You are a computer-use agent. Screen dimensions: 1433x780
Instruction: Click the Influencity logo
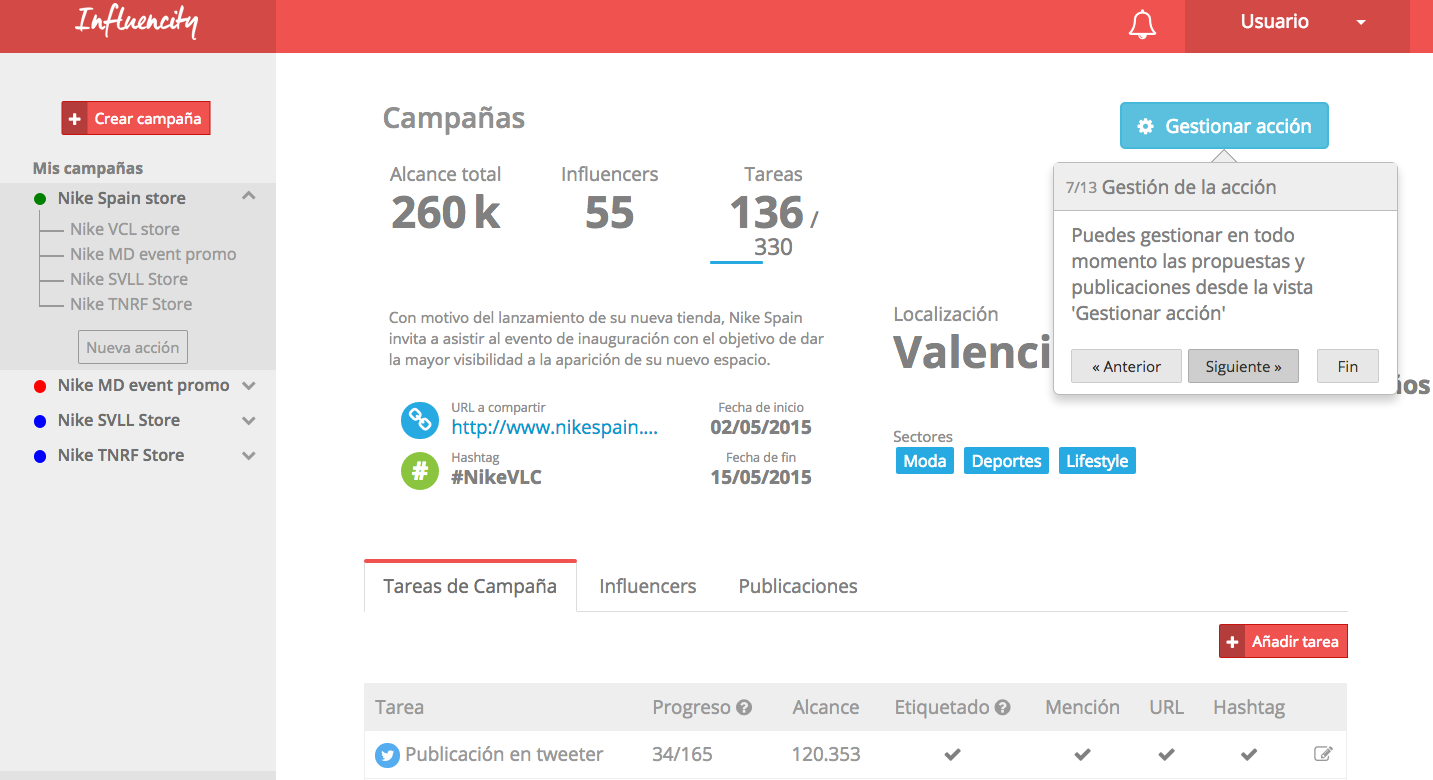[x=137, y=22]
